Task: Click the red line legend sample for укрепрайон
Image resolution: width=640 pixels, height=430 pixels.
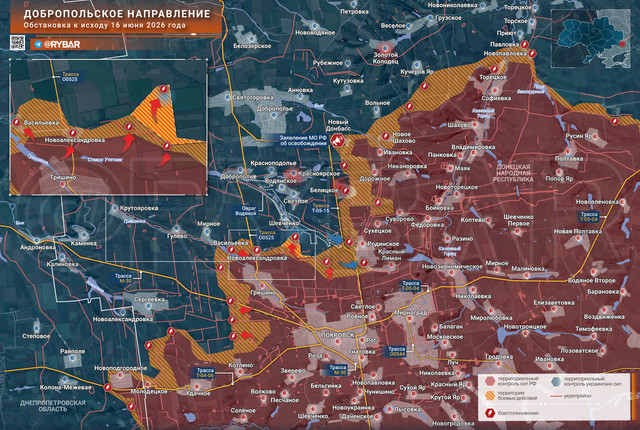Action: (556, 396)
